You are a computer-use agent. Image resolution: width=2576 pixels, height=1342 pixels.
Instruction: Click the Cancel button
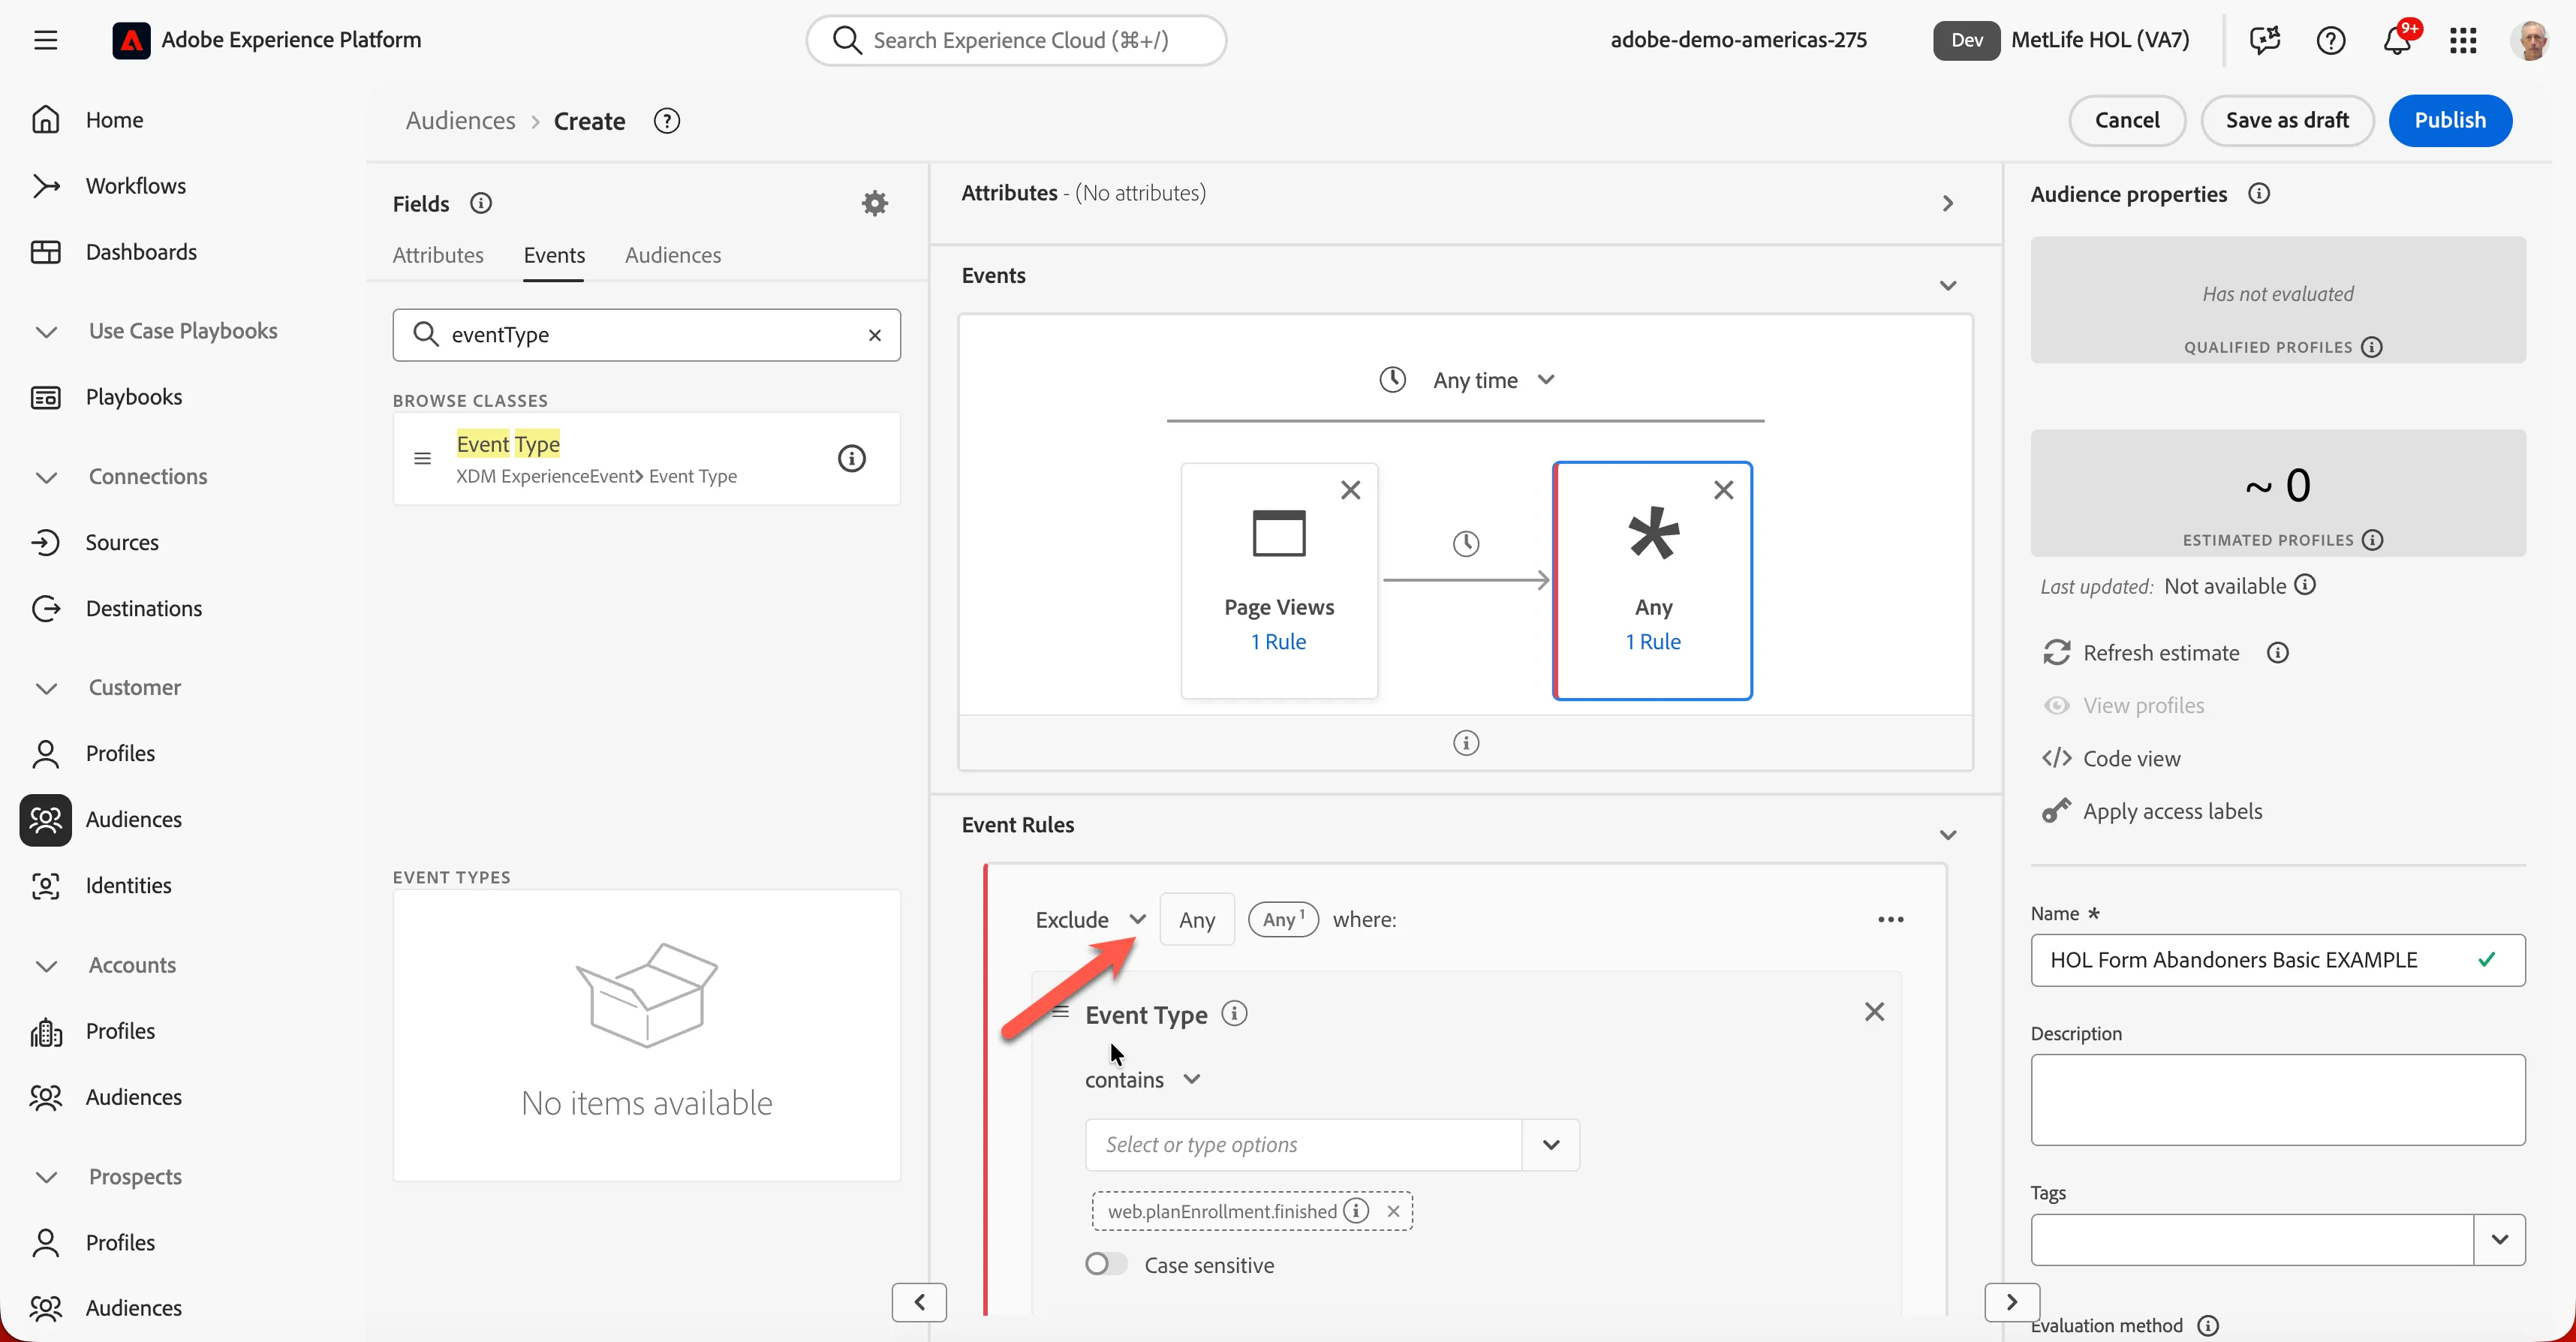click(2127, 120)
